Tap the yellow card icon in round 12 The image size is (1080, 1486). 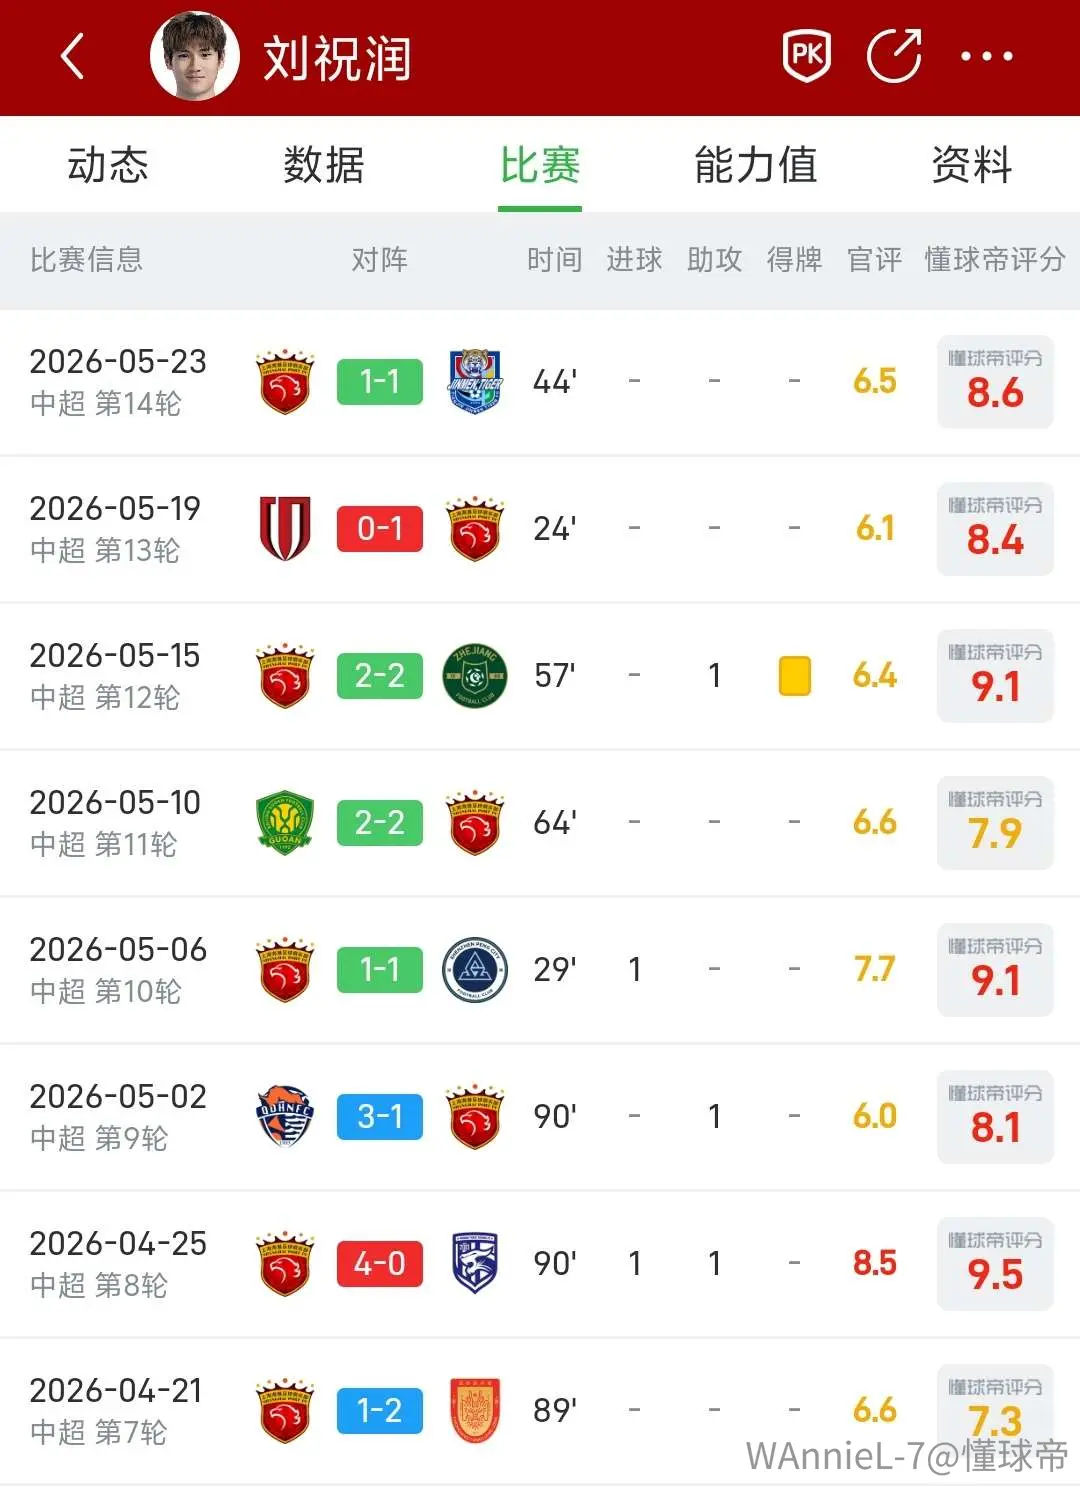pos(795,676)
